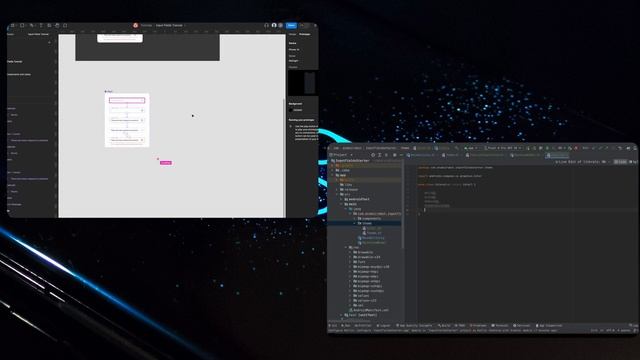Switch to the Prototype tab in Figma
The image size is (640, 360).
click(304, 34)
